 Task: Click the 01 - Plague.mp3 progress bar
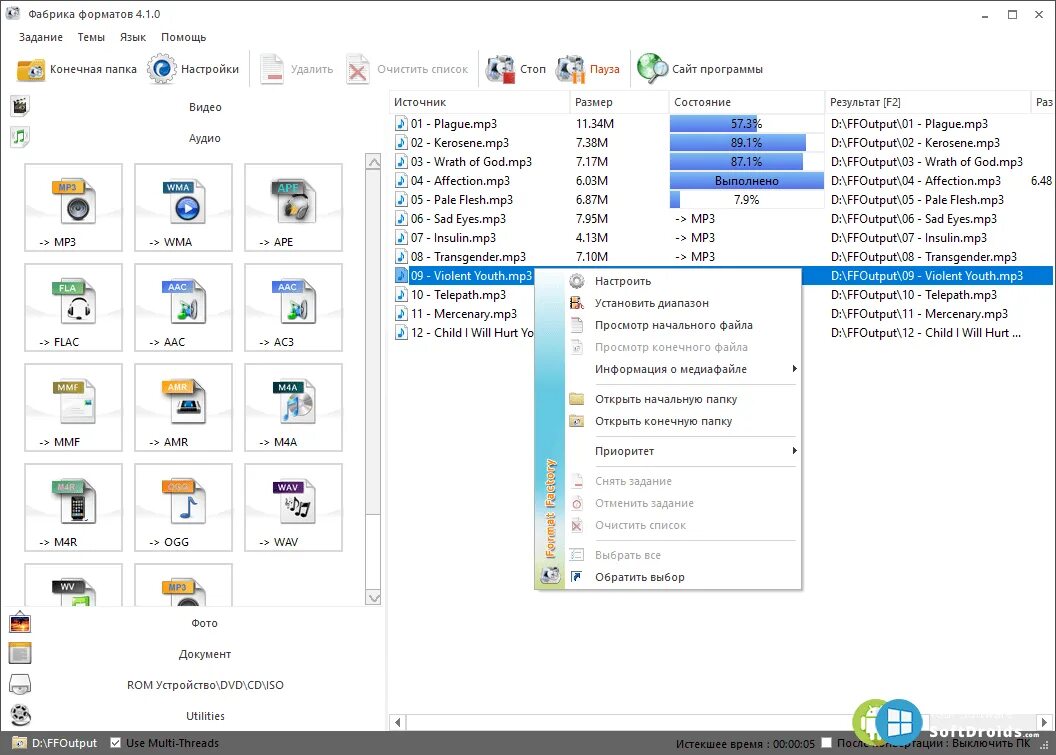[x=746, y=124]
